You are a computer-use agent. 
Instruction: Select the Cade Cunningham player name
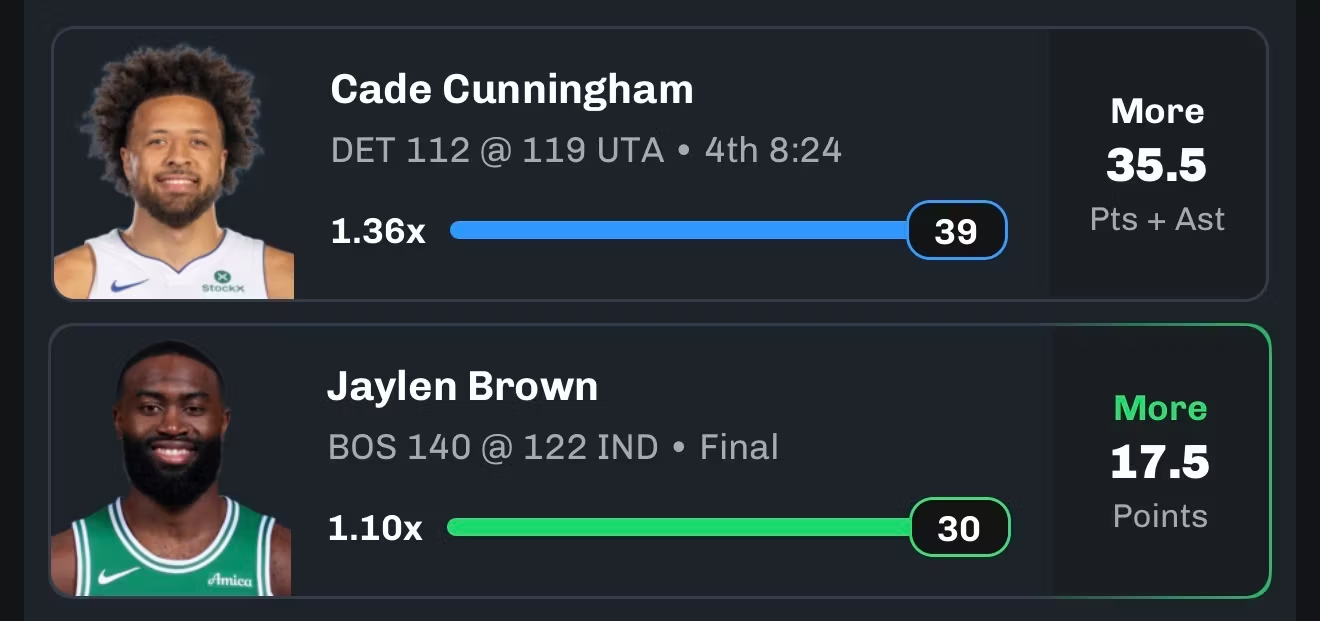point(511,90)
